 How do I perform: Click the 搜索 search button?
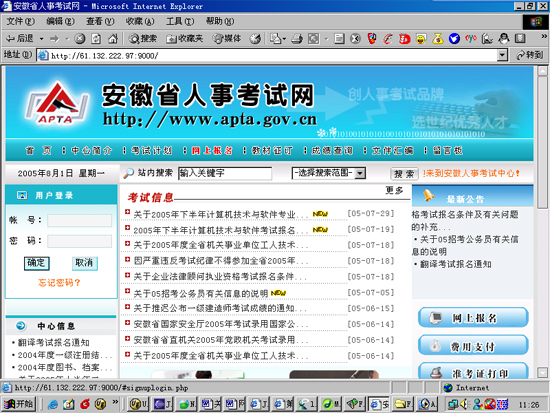(x=404, y=174)
